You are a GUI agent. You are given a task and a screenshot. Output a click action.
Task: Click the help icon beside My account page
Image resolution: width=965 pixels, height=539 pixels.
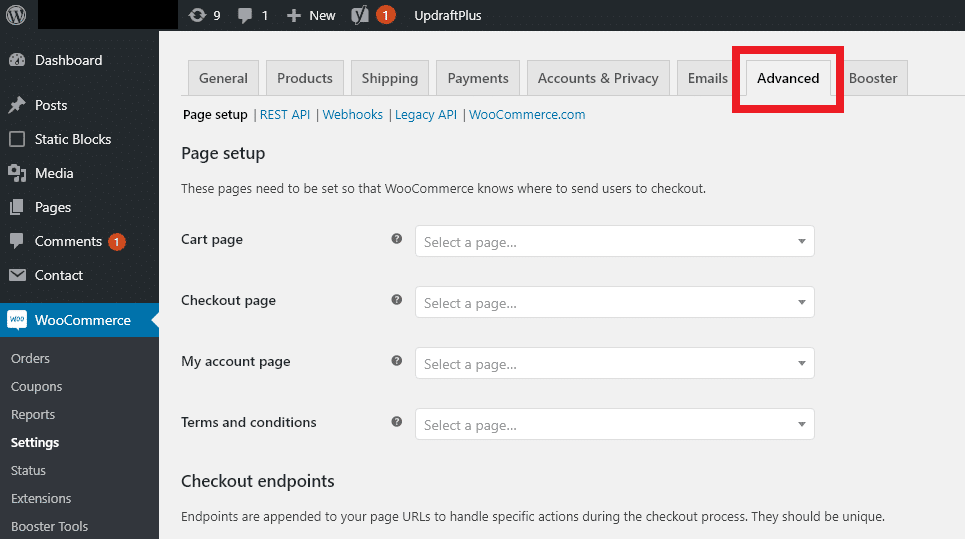click(x=397, y=361)
